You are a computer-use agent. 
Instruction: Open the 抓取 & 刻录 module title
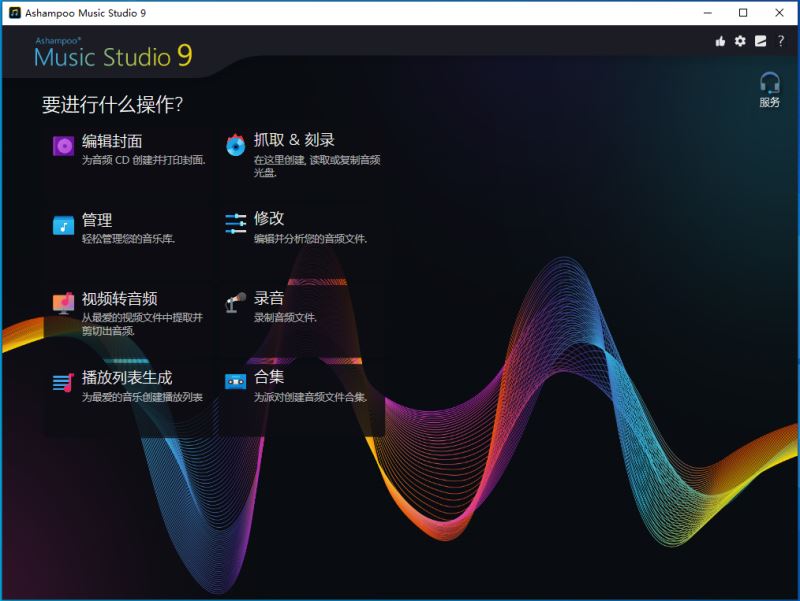pos(294,140)
